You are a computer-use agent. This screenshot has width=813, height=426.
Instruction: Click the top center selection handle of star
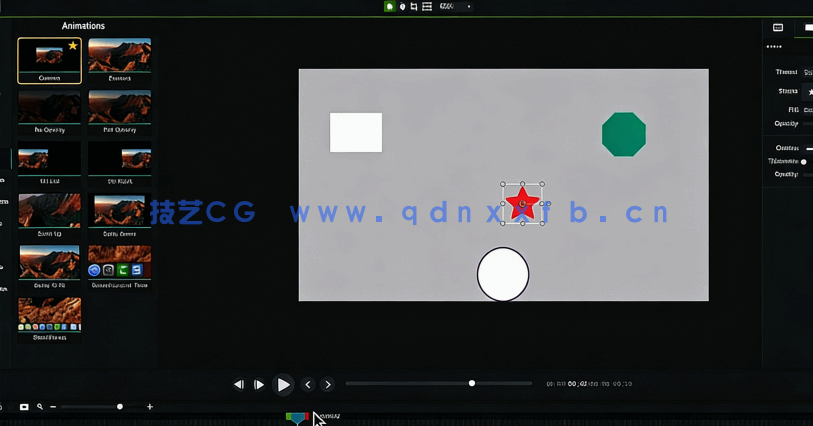tap(523, 184)
